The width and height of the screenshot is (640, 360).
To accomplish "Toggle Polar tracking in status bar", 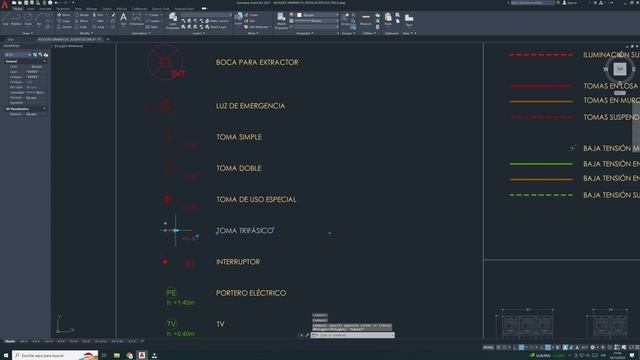I will pos(521,347).
